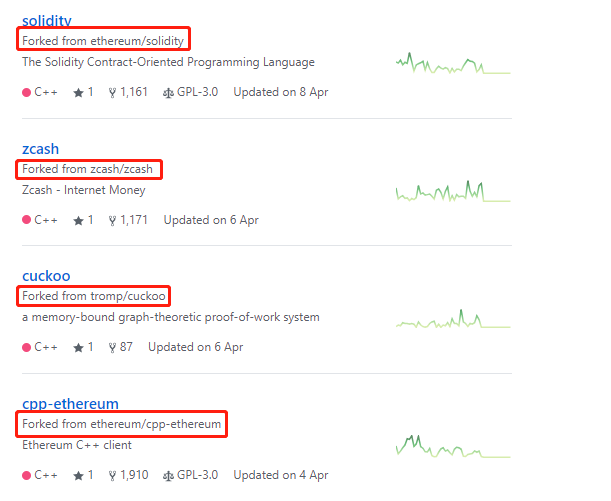
Task: Click the fork count 1,171
Action: pyautogui.click(x=134, y=220)
